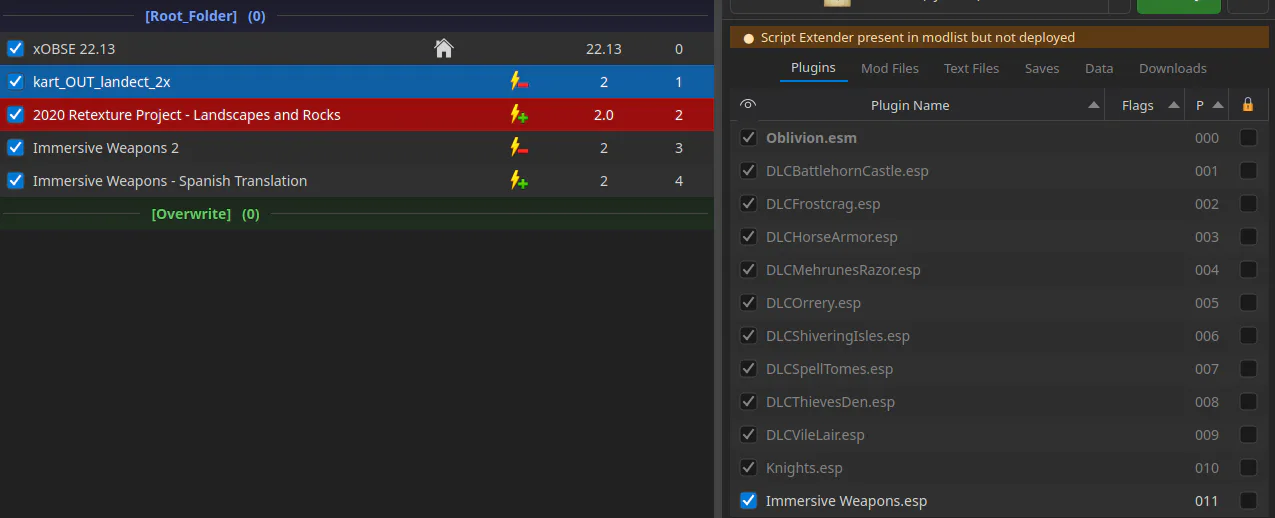
Task: Tick the lock checkbox for DLCSpellTomes.esp
Action: 1248,369
